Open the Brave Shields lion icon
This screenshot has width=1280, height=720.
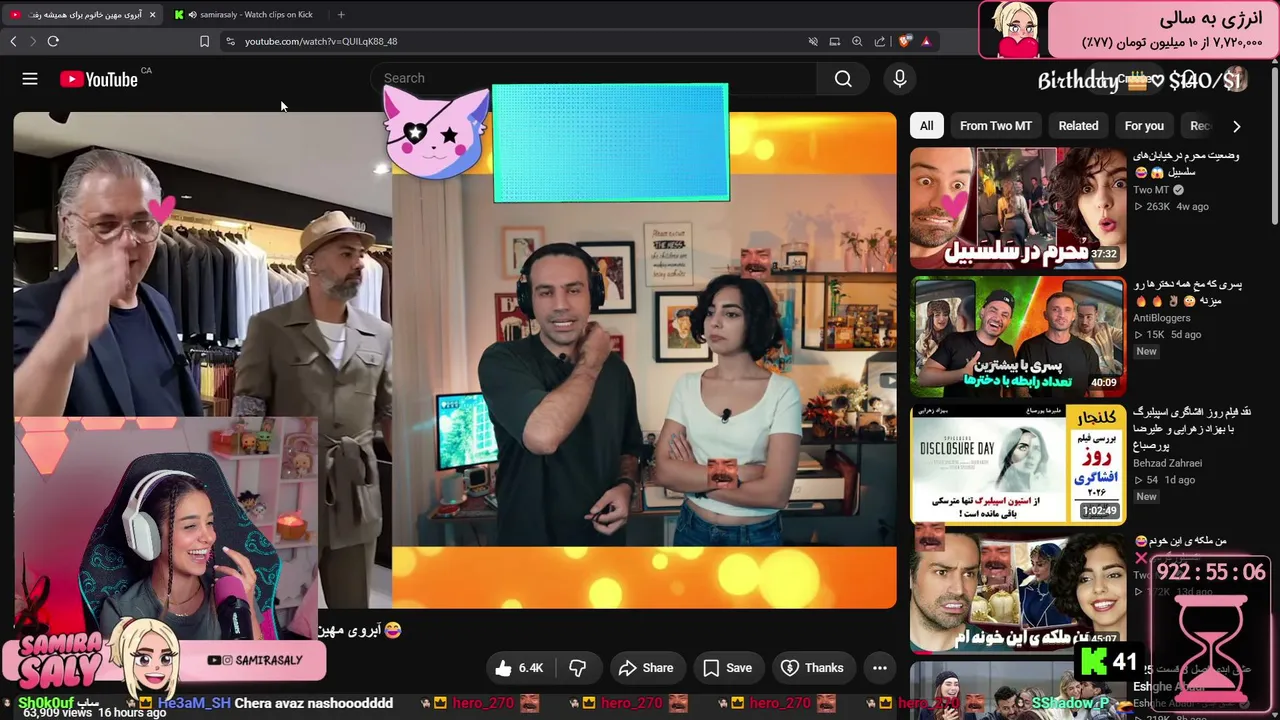905,41
